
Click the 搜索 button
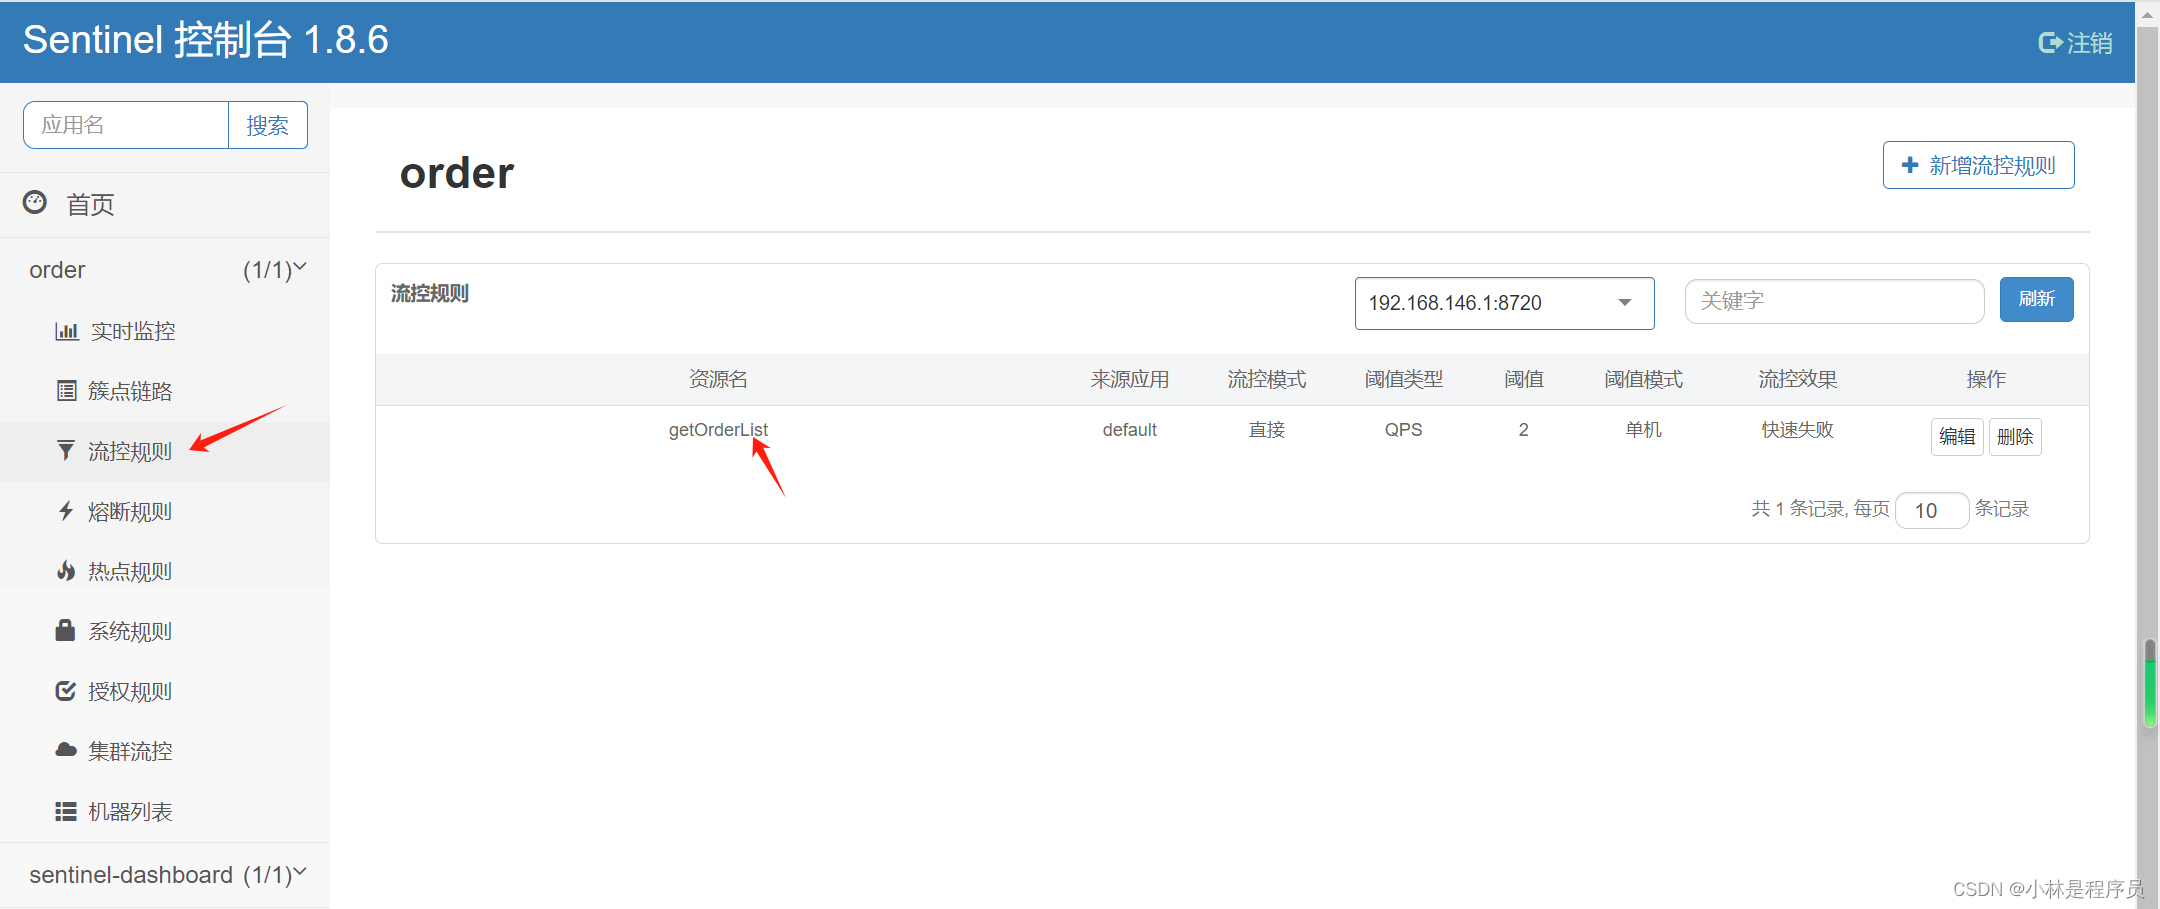268,125
